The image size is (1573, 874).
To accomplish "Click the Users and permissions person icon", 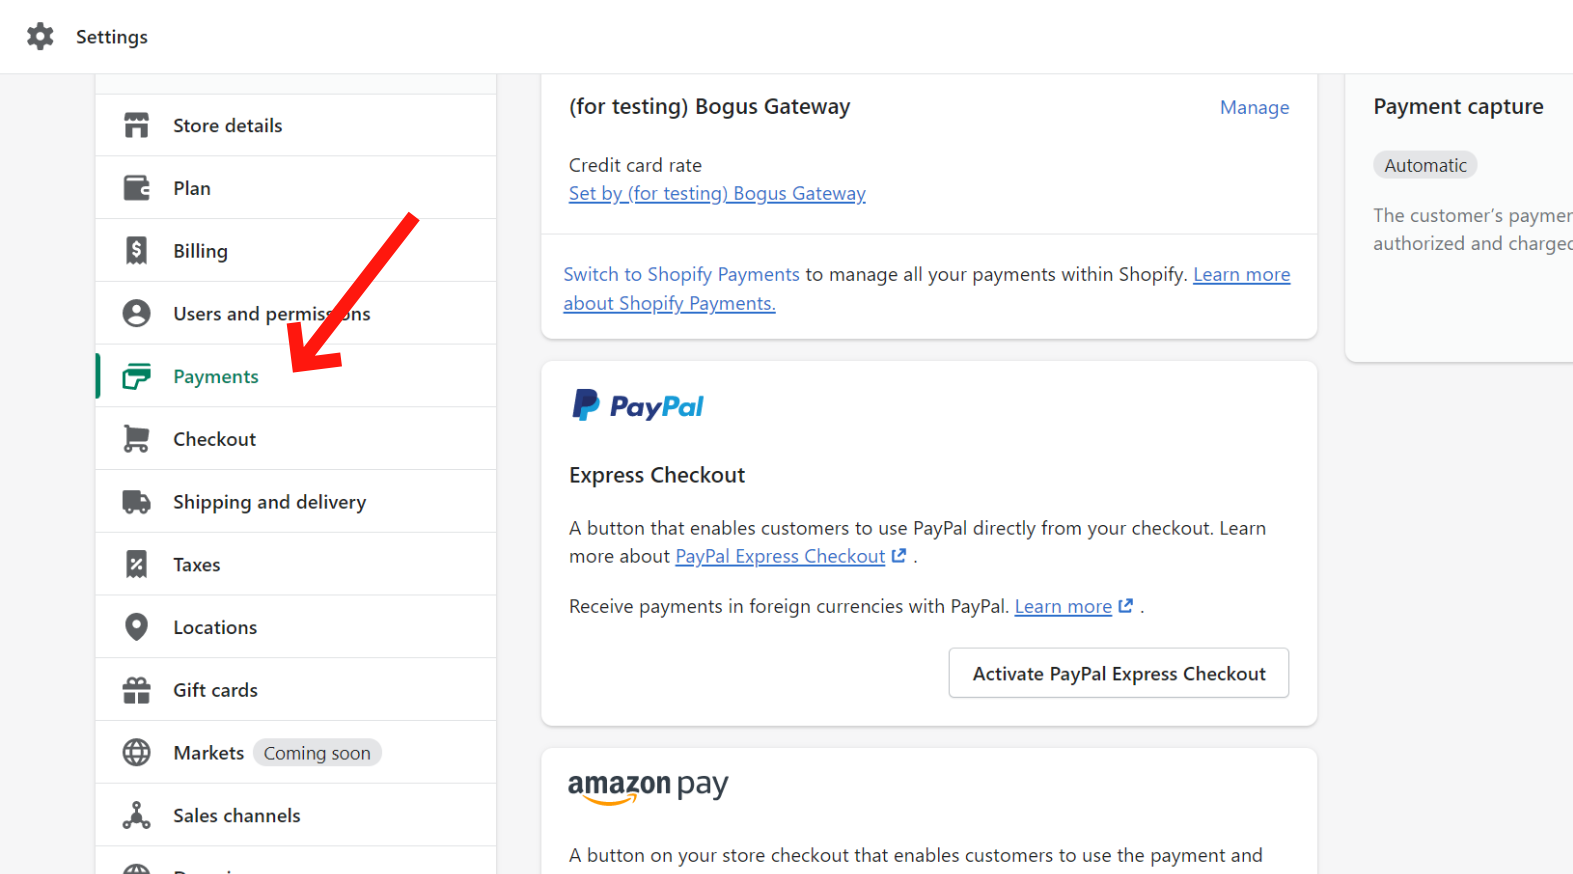I will coord(137,312).
